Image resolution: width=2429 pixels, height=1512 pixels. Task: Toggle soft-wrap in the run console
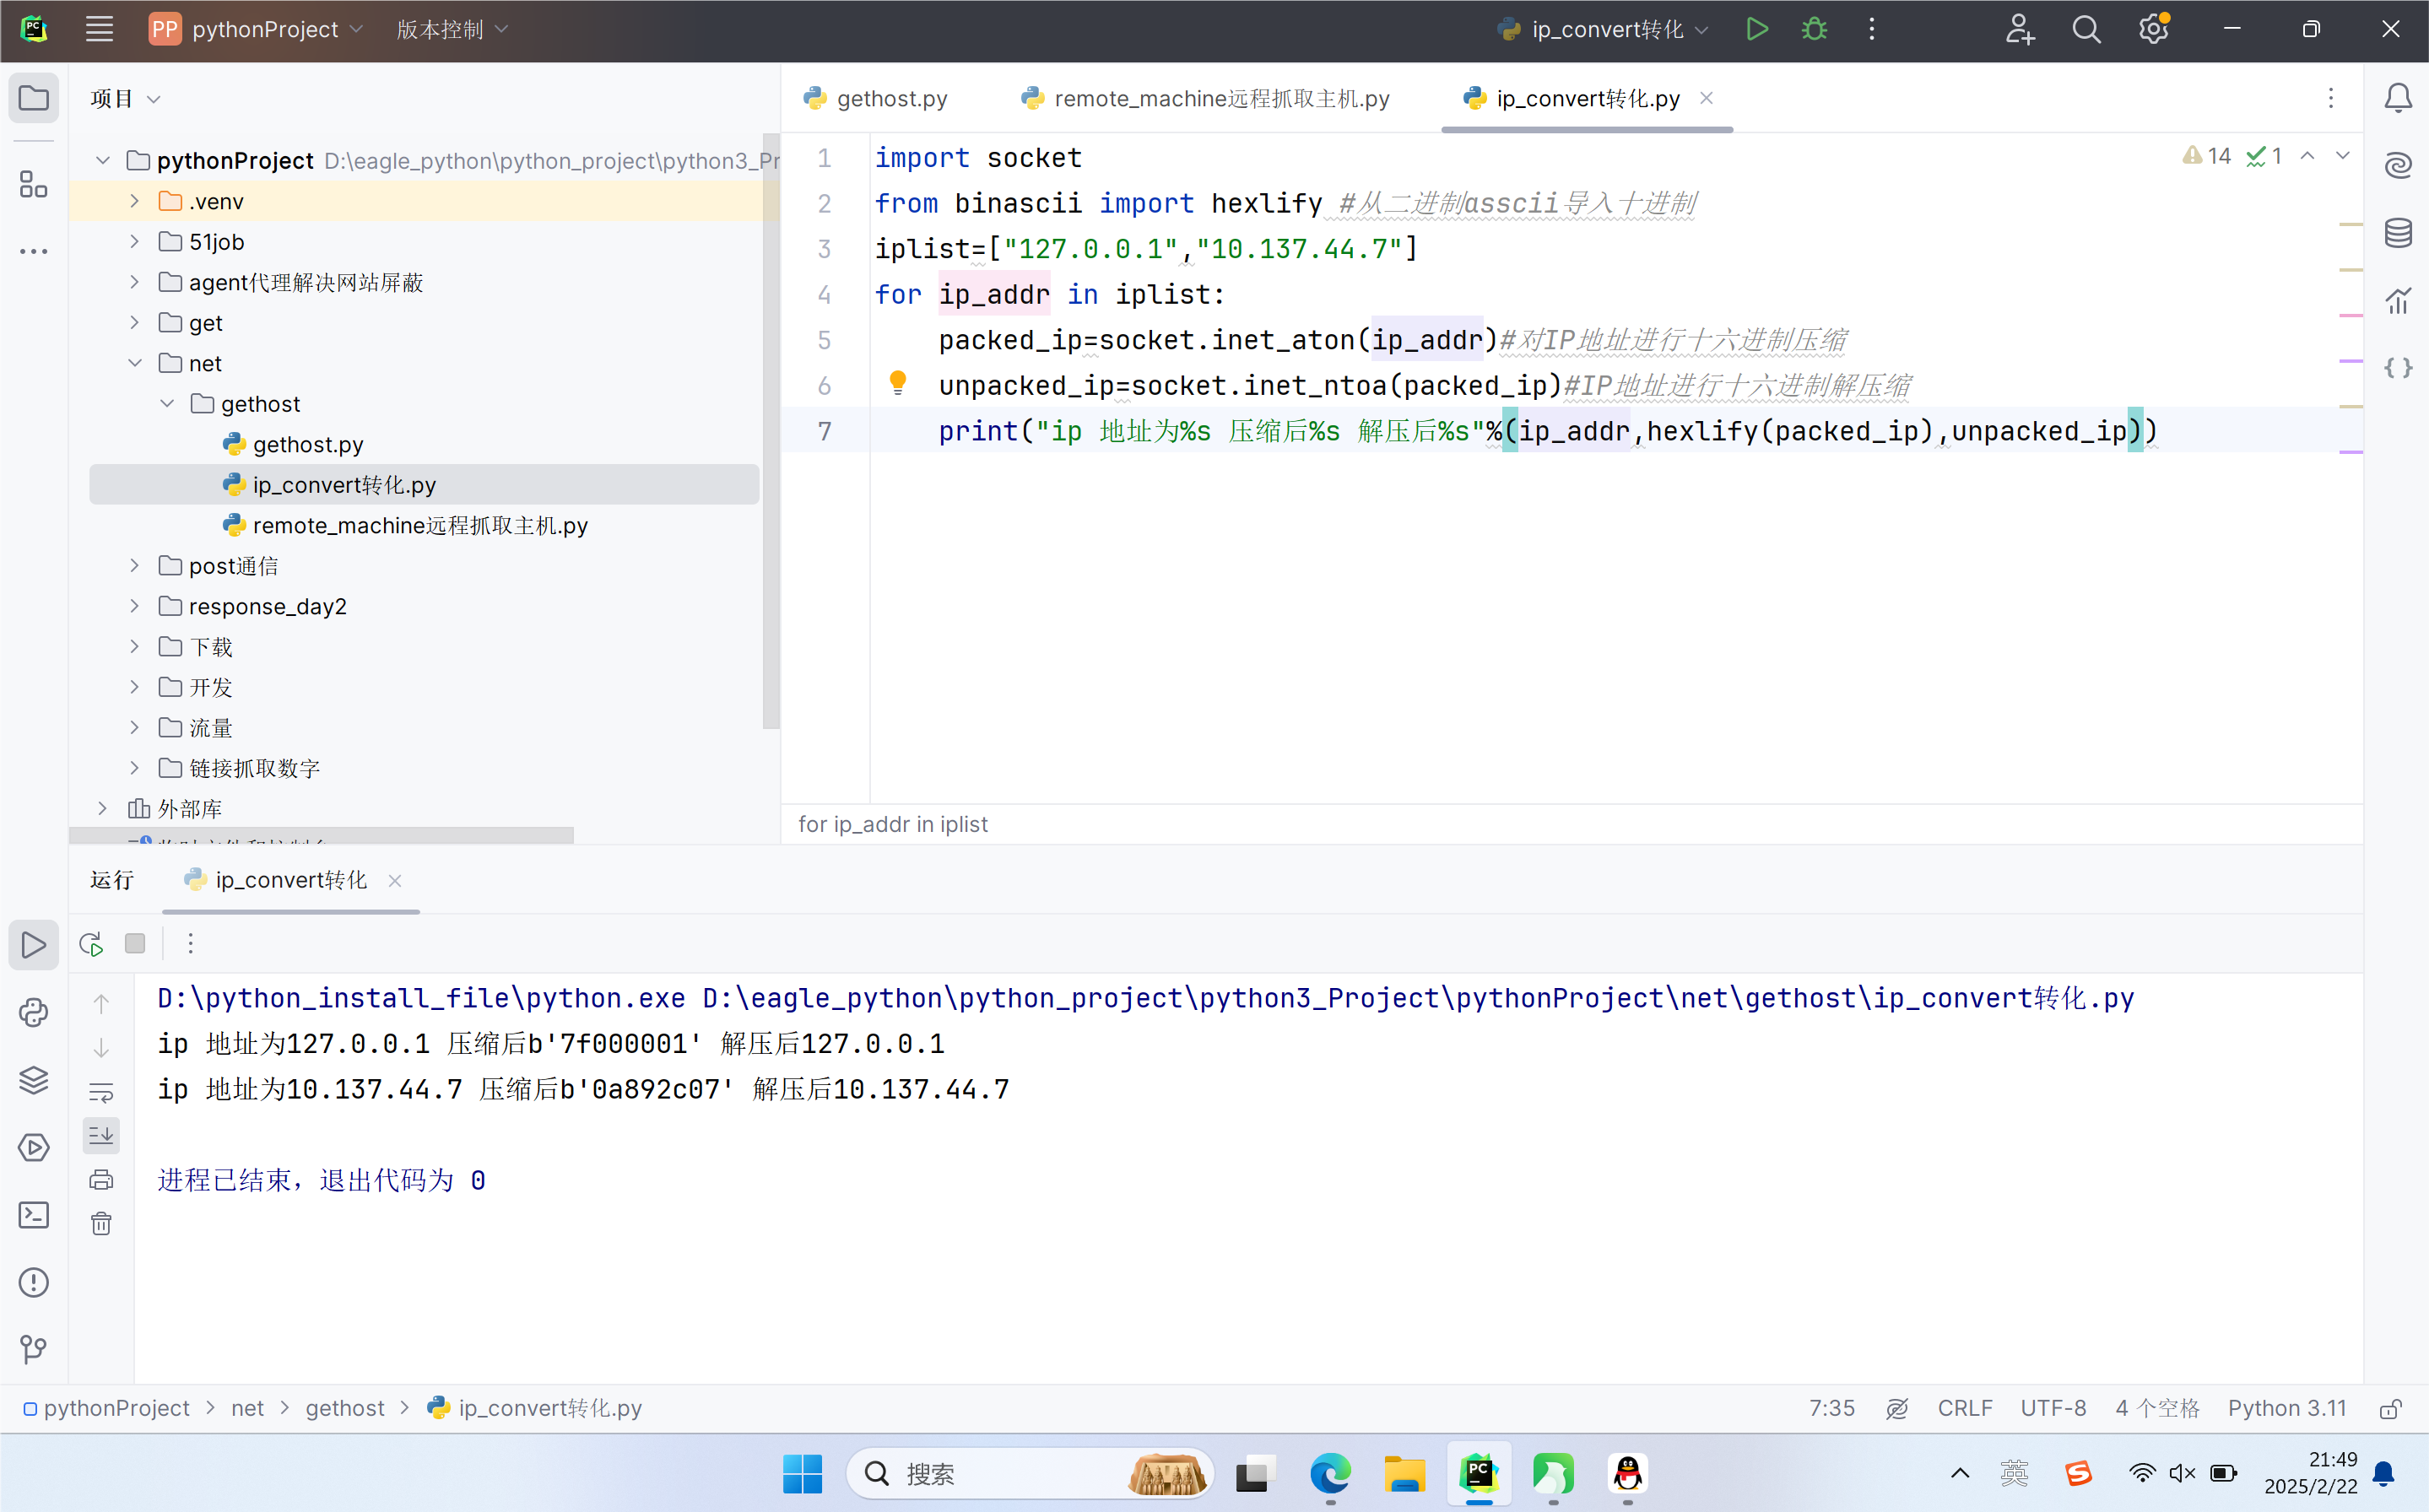point(101,1092)
